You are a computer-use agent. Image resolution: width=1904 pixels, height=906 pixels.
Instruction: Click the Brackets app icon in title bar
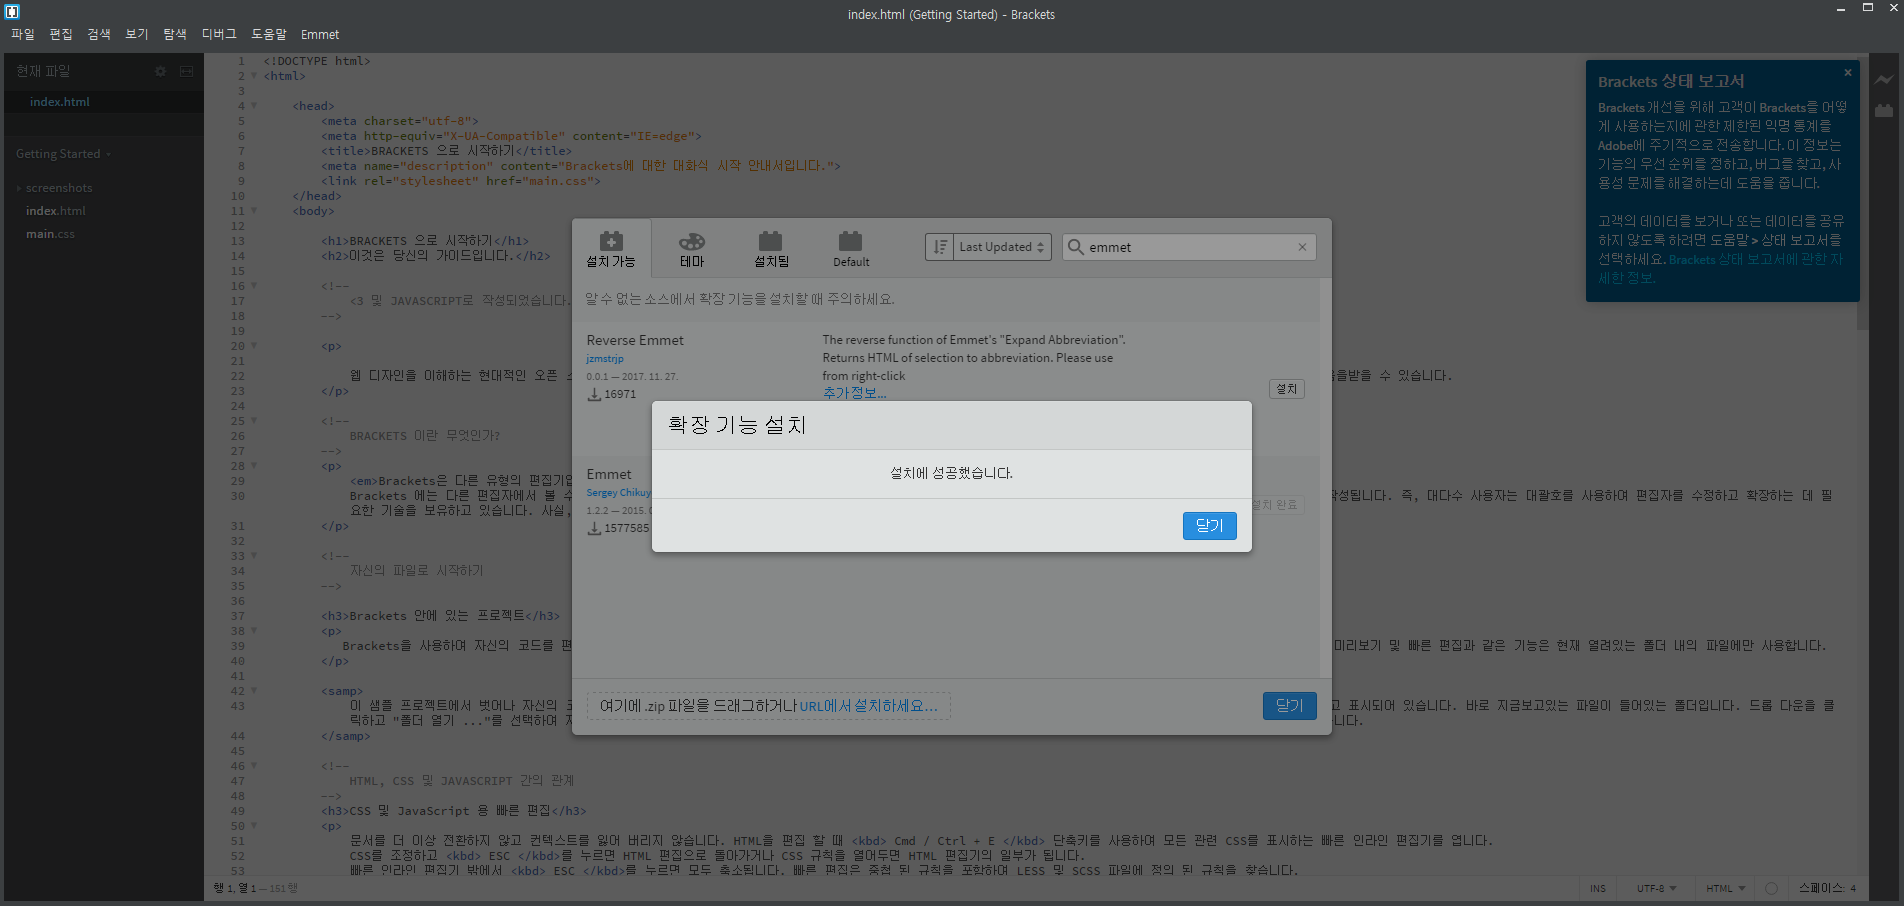pos(12,11)
